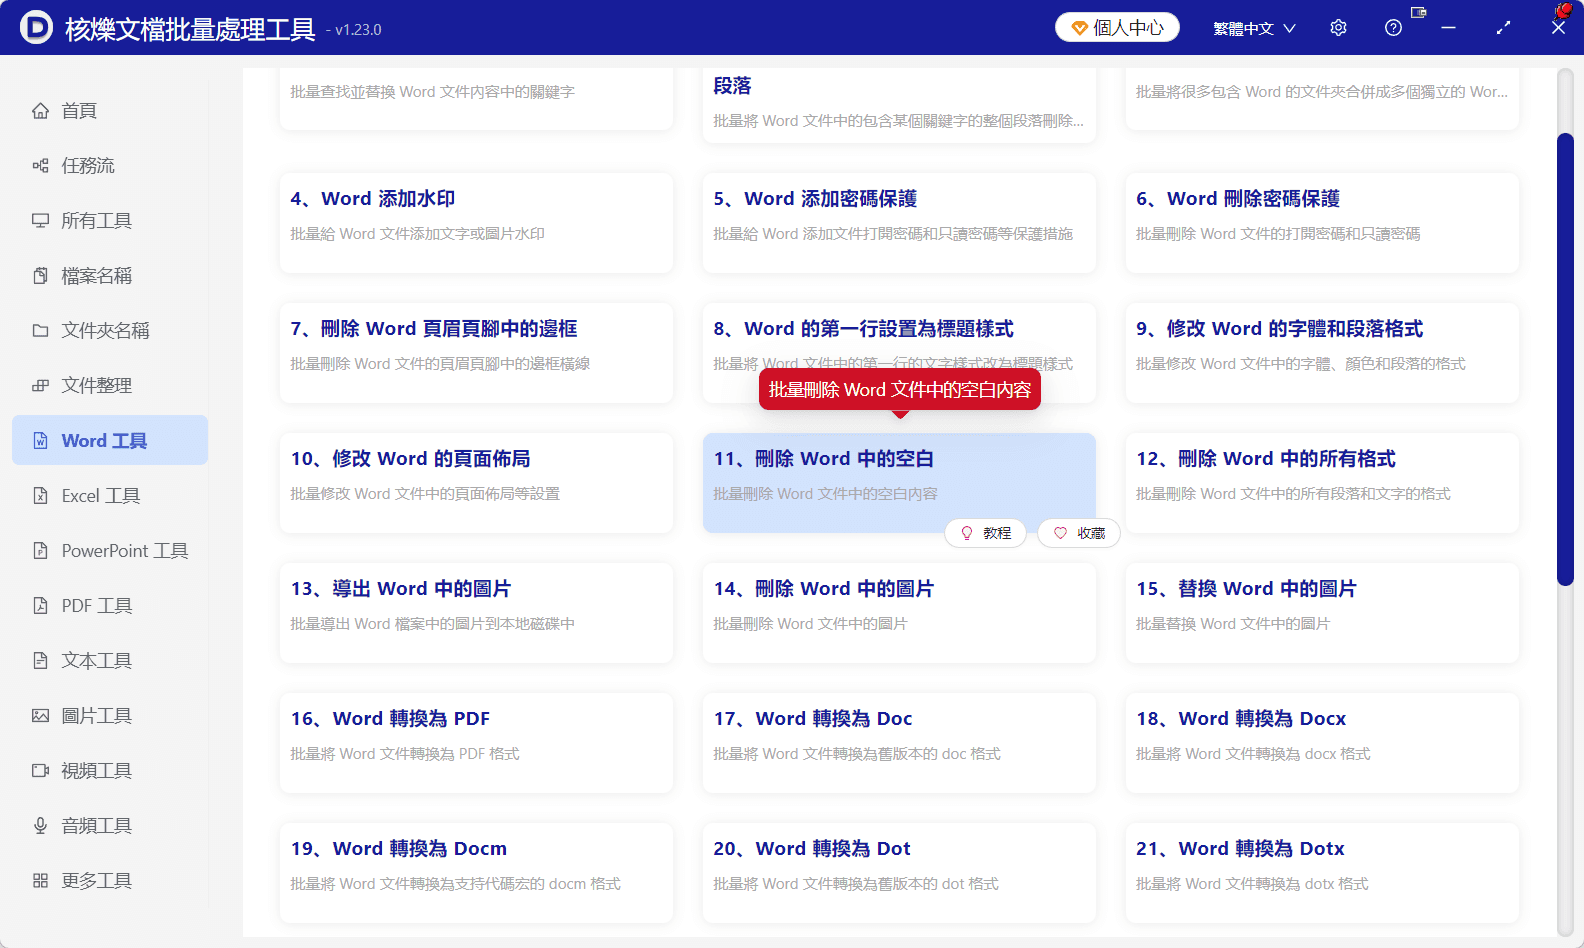Screen dimensions: 1584x948
Task: Open help via the question mark icon
Action: 1393,28
